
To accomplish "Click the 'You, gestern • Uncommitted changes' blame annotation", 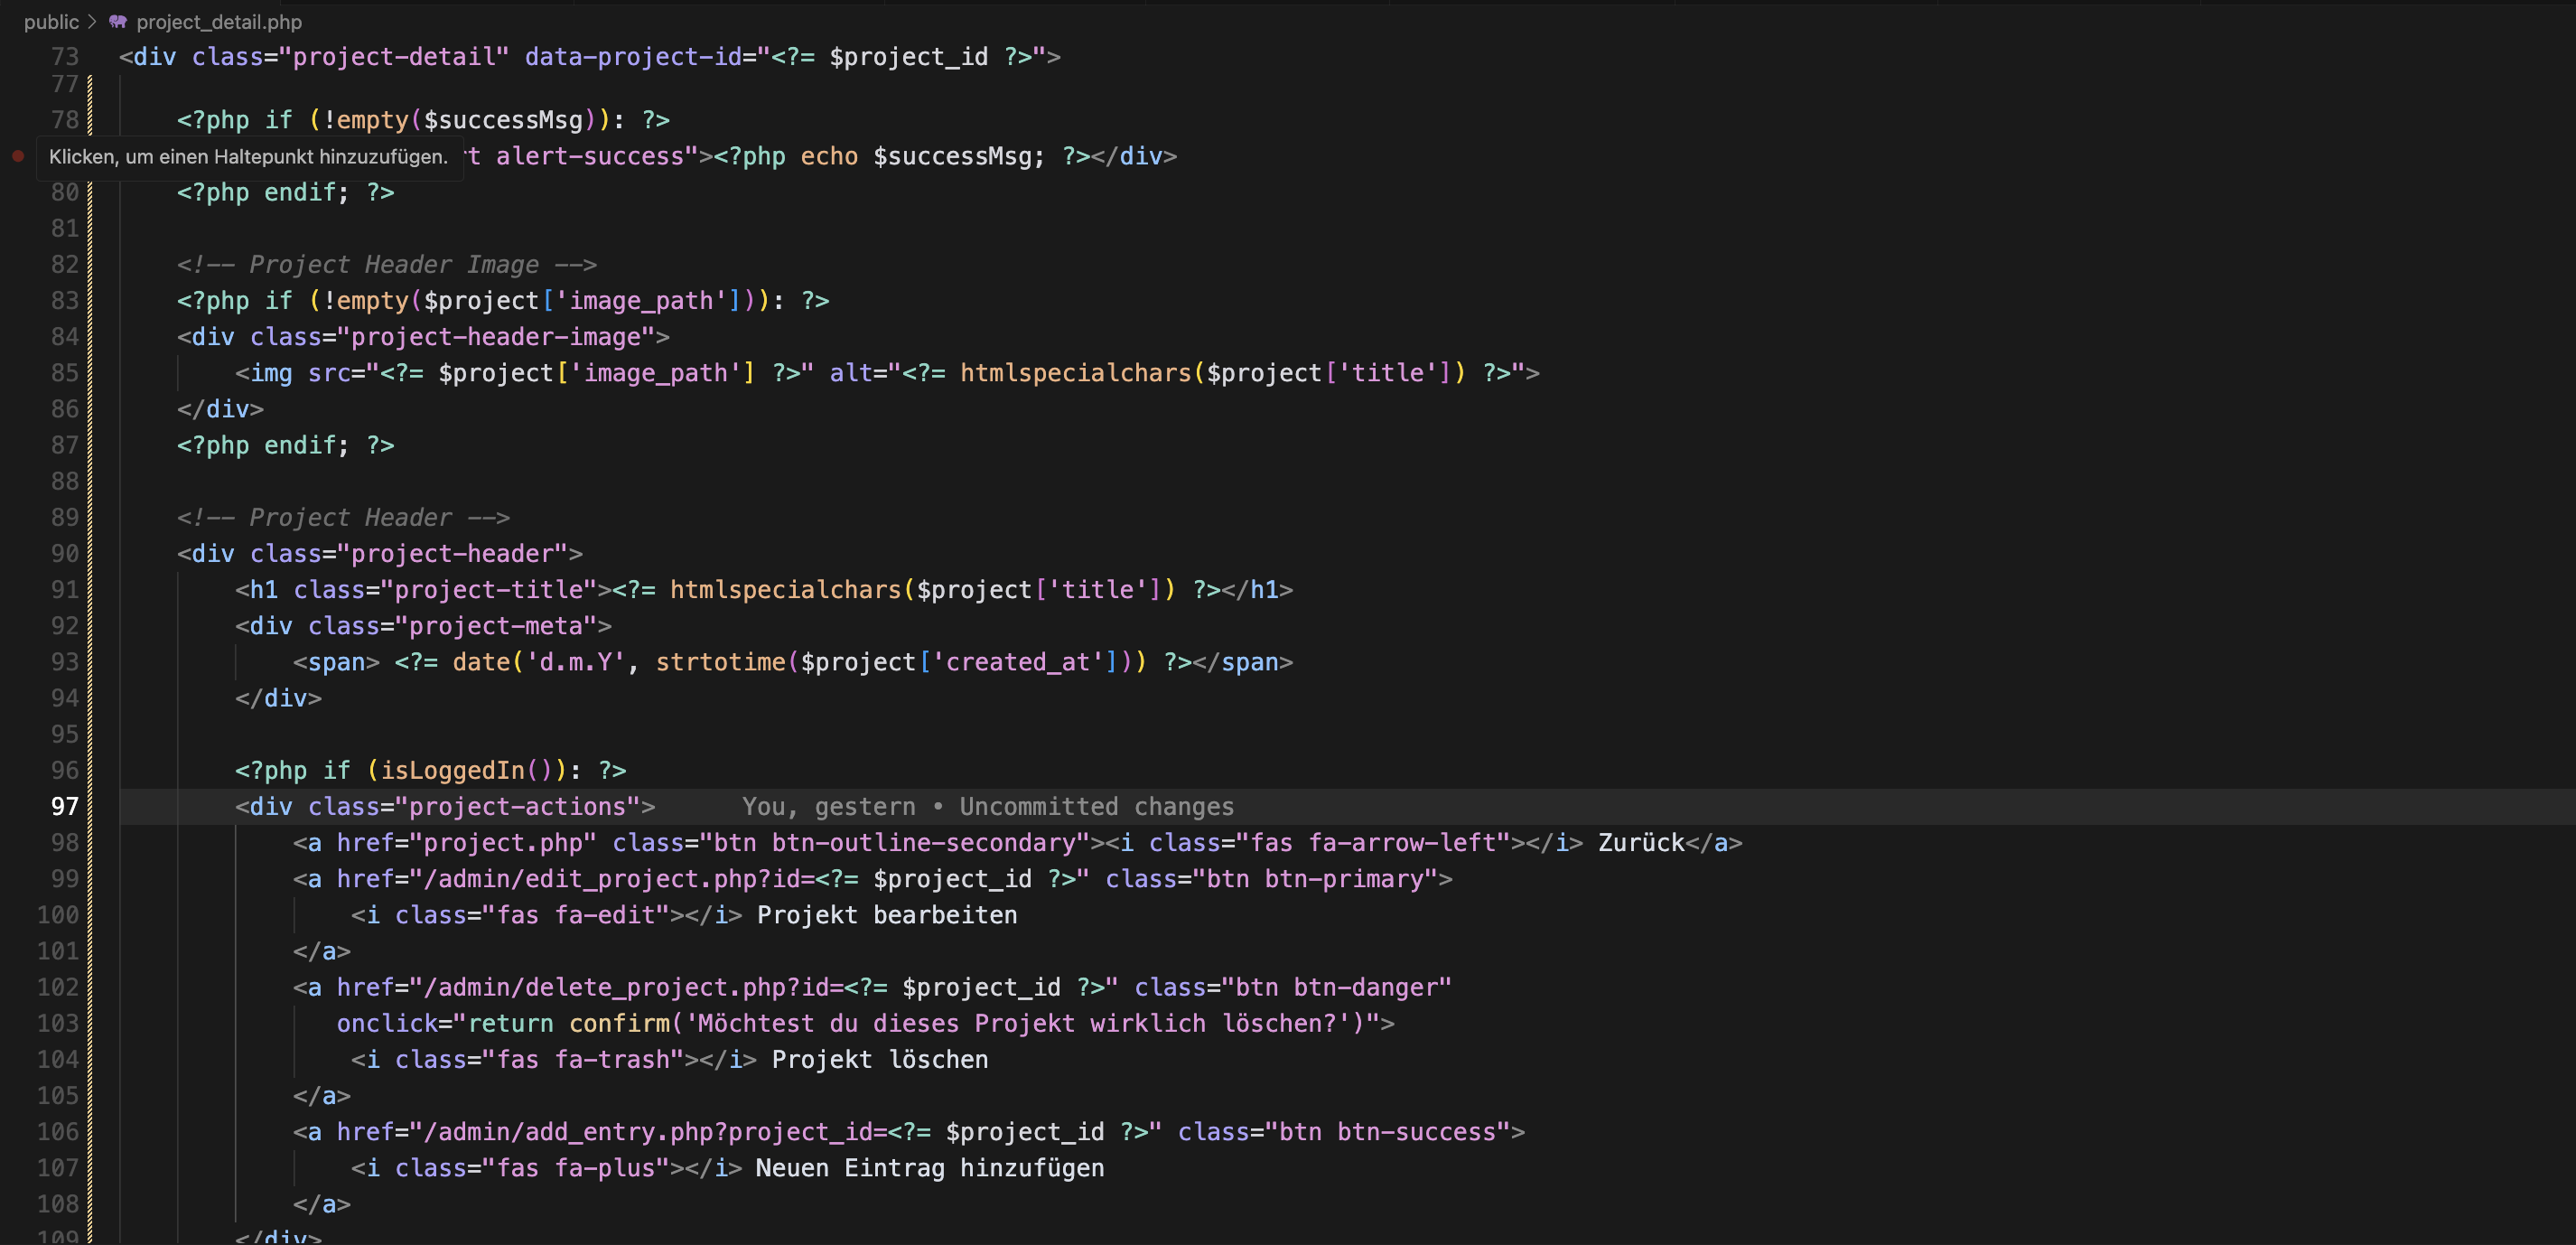I will pyautogui.click(x=987, y=806).
